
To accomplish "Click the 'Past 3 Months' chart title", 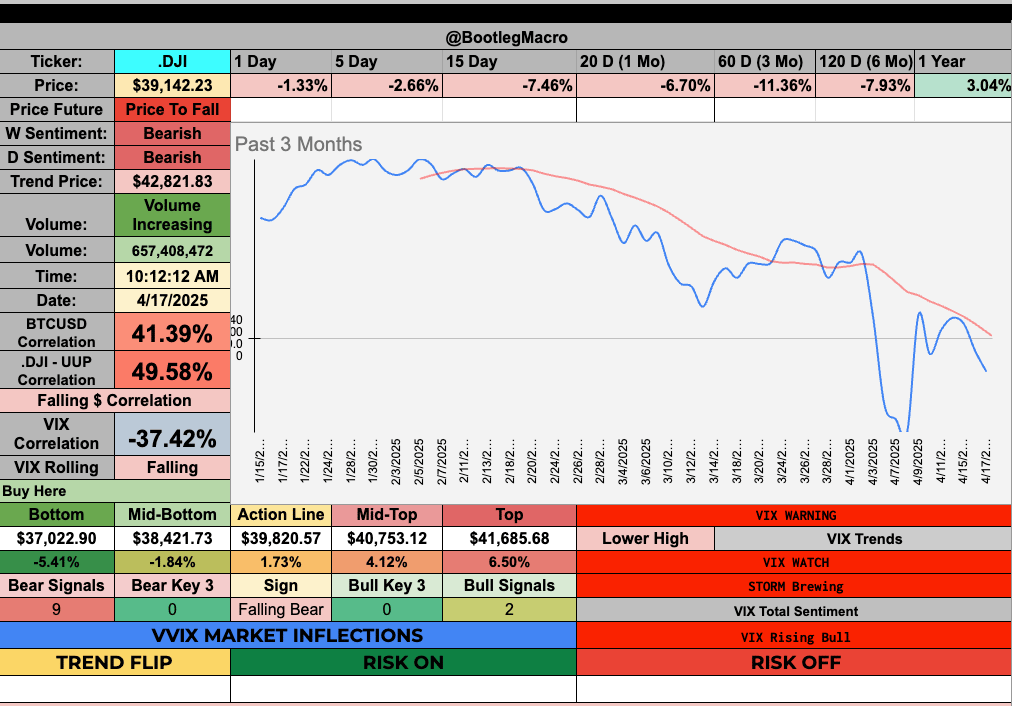I will (298, 144).
